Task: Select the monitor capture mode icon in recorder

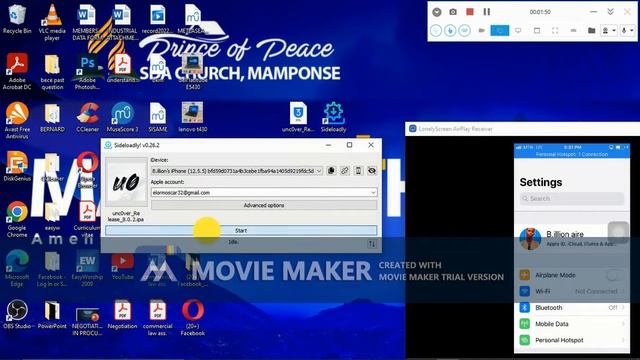Action: (x=518, y=30)
